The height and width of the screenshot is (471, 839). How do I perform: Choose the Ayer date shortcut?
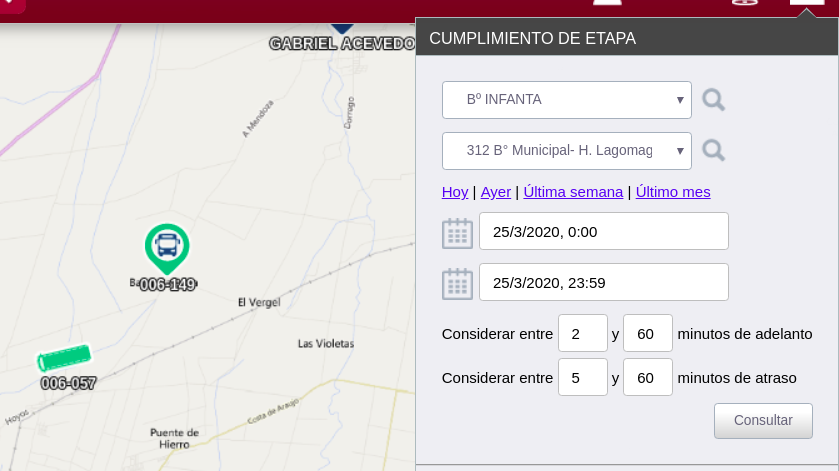(495, 192)
